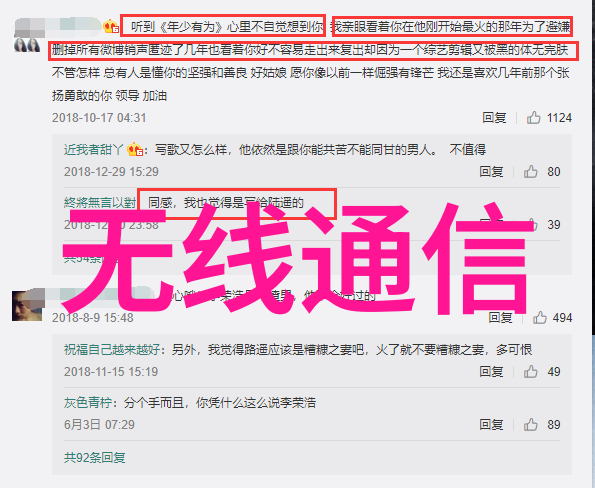Click crown badge beside first commenter name
Image resolution: width=595 pixels, height=488 pixels.
[111, 27]
